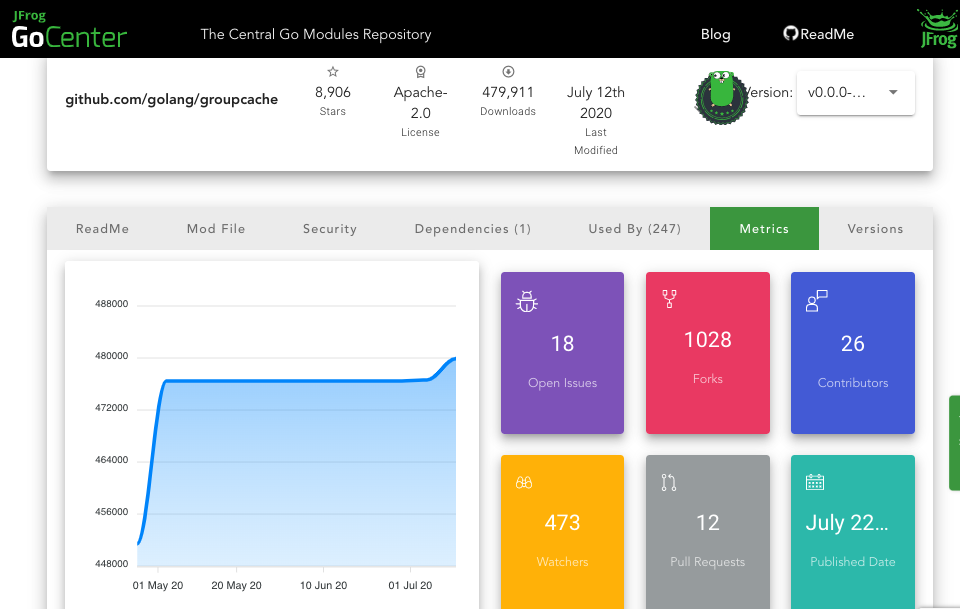The height and width of the screenshot is (609, 960).
Task: Click the pull request icon on gray card
Action: point(669,482)
